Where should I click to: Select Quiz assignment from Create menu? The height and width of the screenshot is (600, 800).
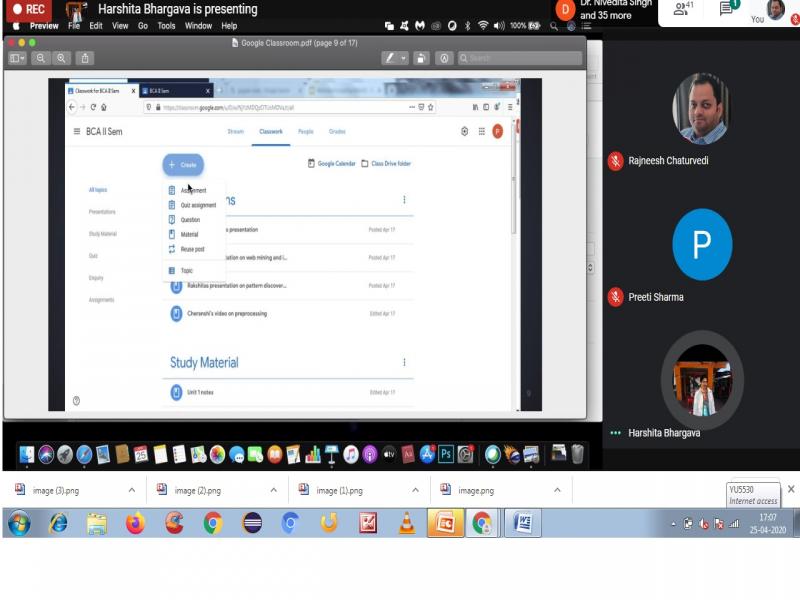[197, 205]
